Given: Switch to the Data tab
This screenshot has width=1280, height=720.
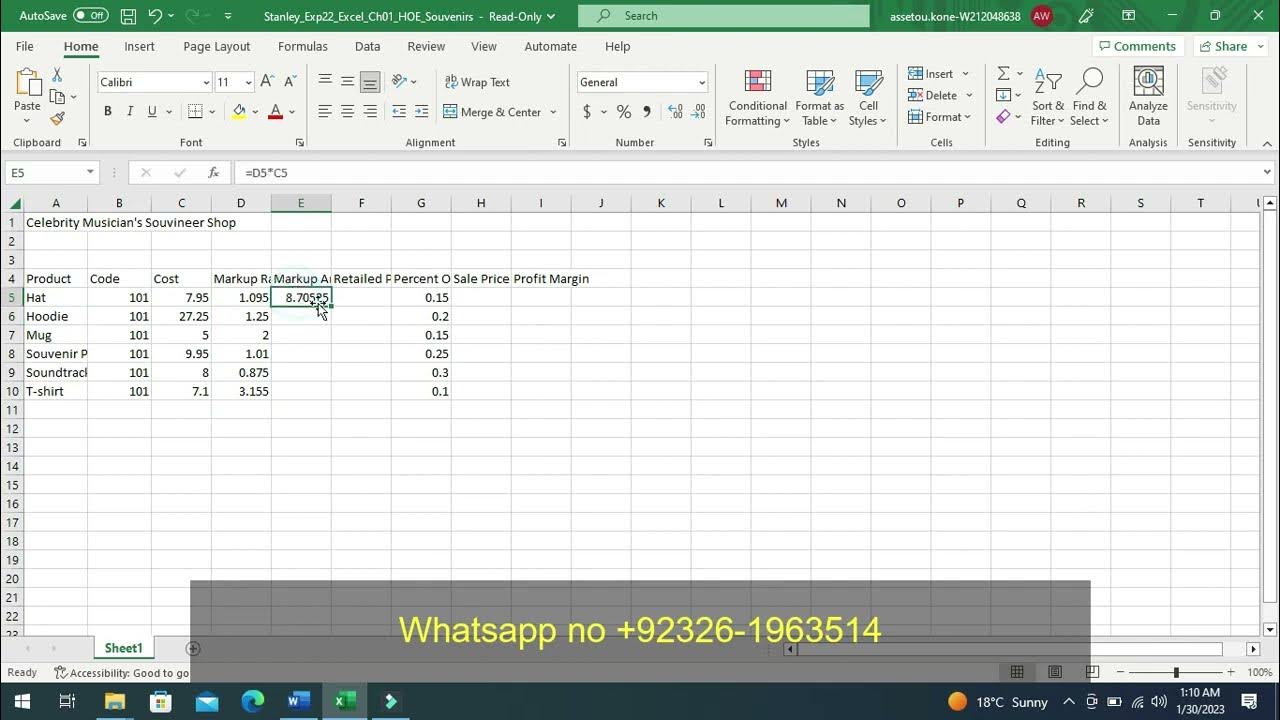Looking at the screenshot, I should pyautogui.click(x=367, y=47).
